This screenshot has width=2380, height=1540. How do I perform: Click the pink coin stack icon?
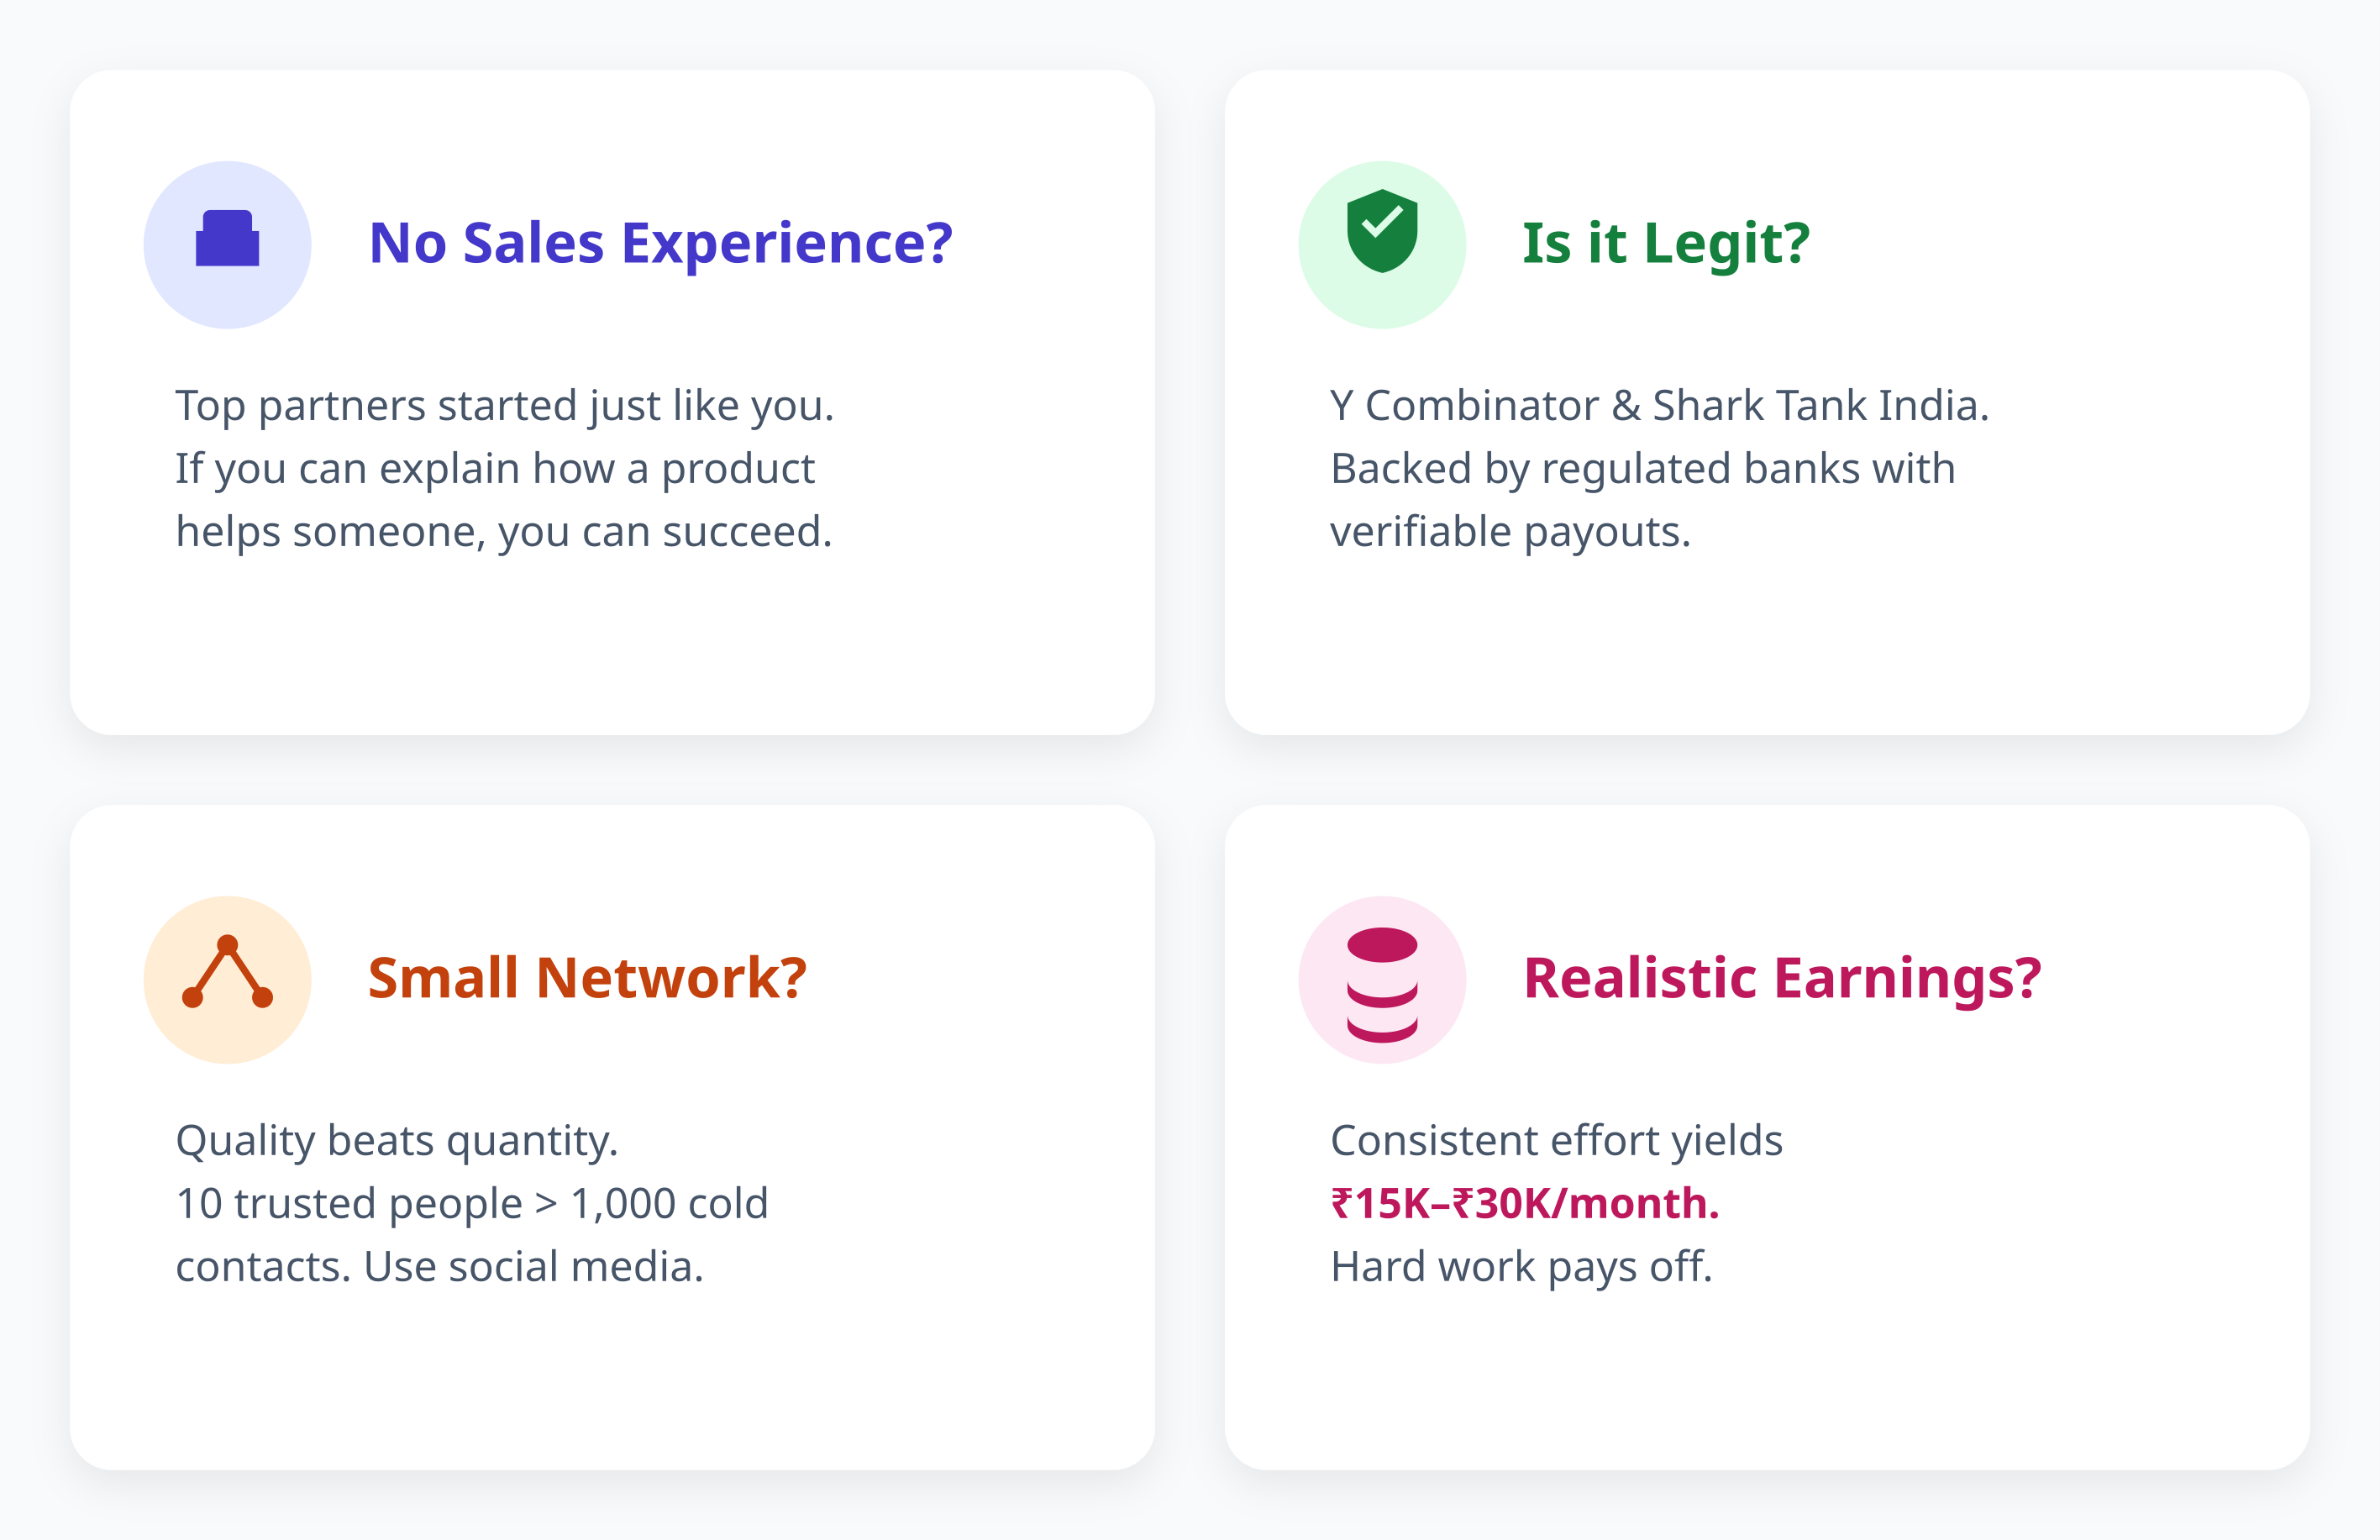(x=1382, y=984)
